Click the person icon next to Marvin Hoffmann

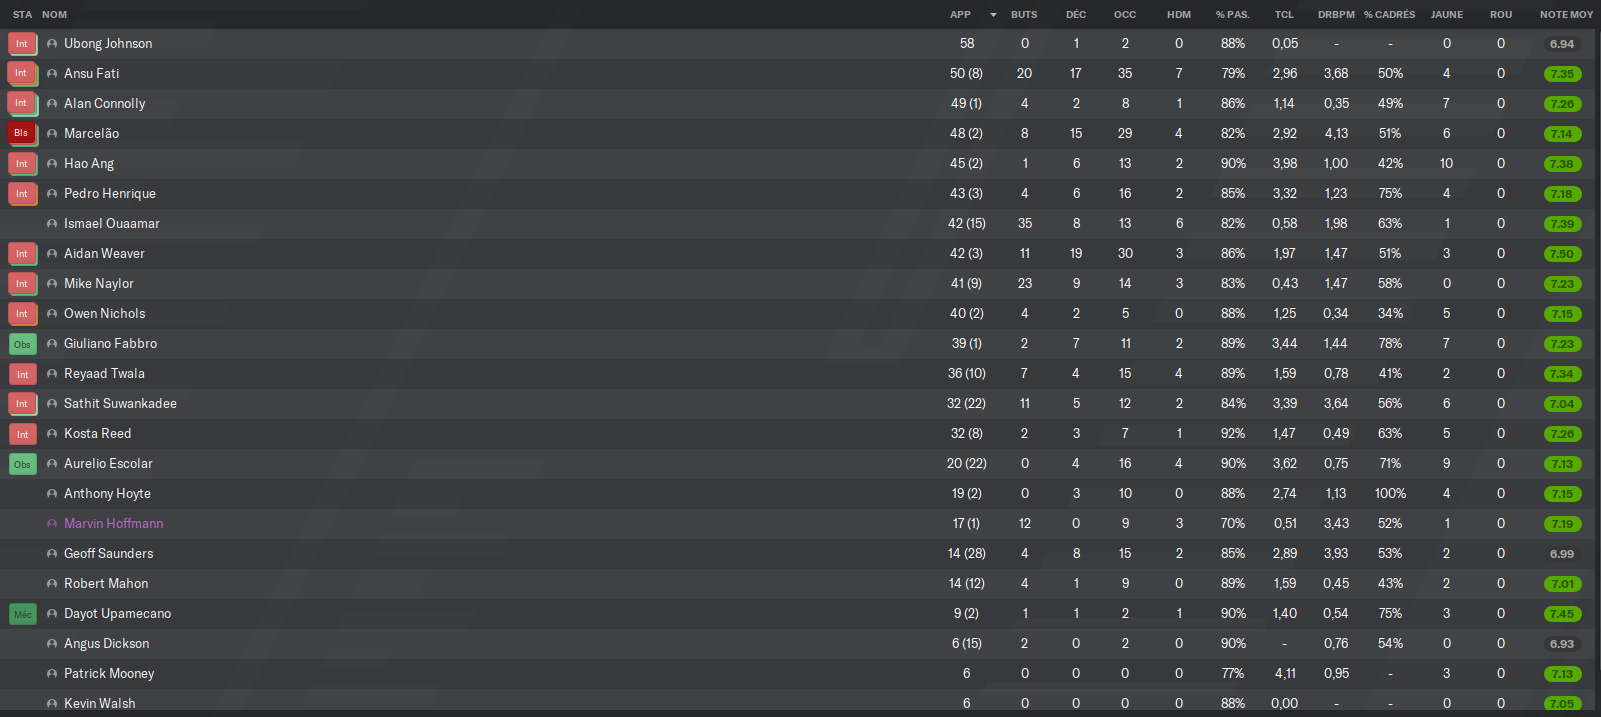[x=52, y=524]
